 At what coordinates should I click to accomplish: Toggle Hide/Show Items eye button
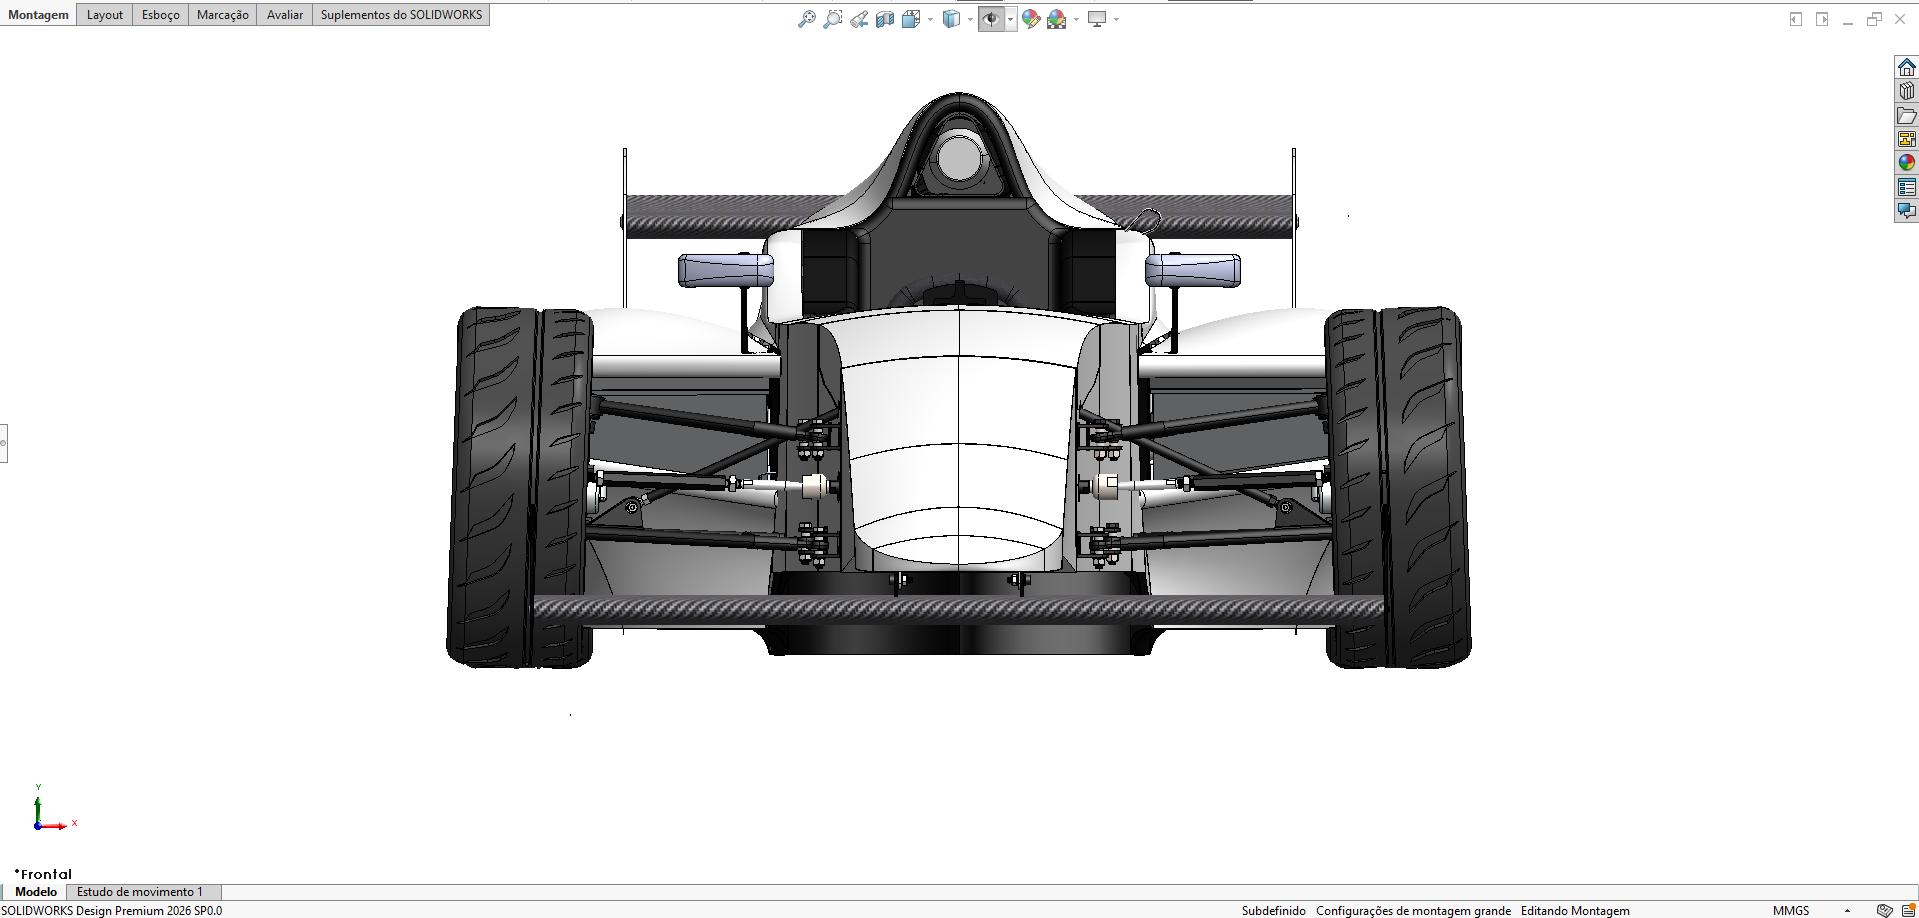[x=991, y=19]
